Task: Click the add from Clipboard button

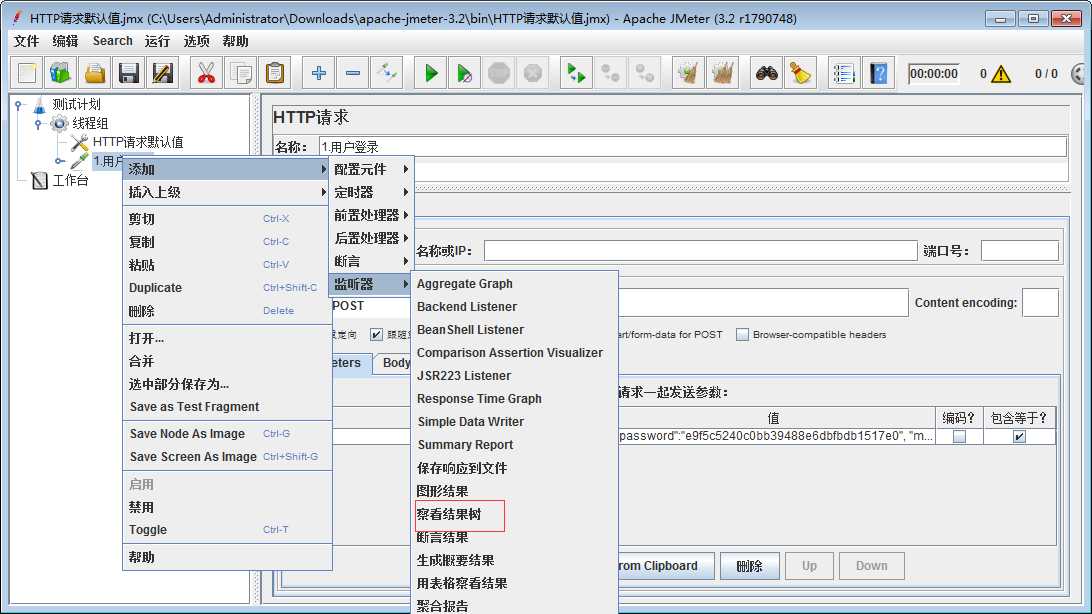Action: [665, 566]
